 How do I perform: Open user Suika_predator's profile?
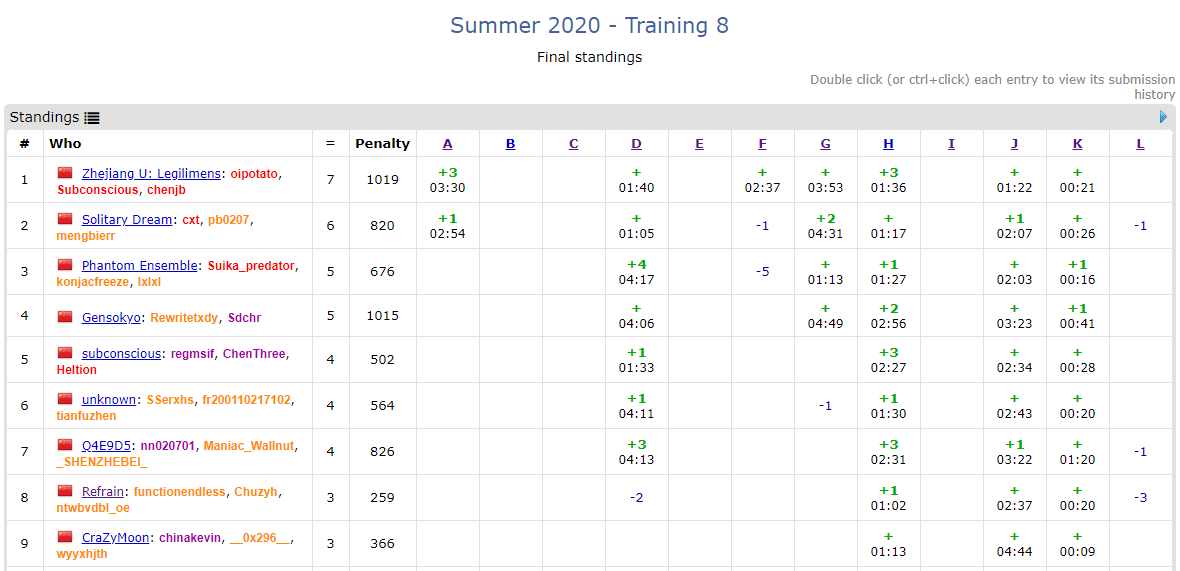pos(251,266)
